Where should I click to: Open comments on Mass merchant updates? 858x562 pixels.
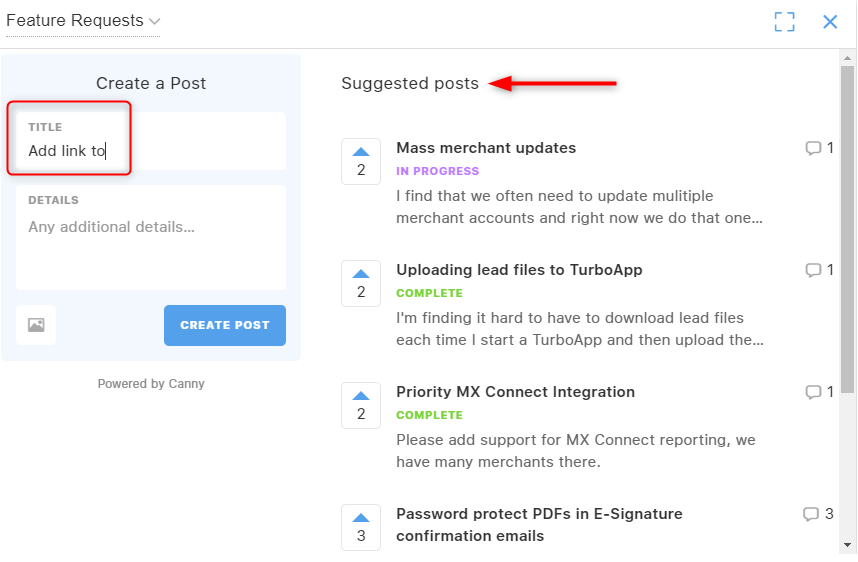819,148
